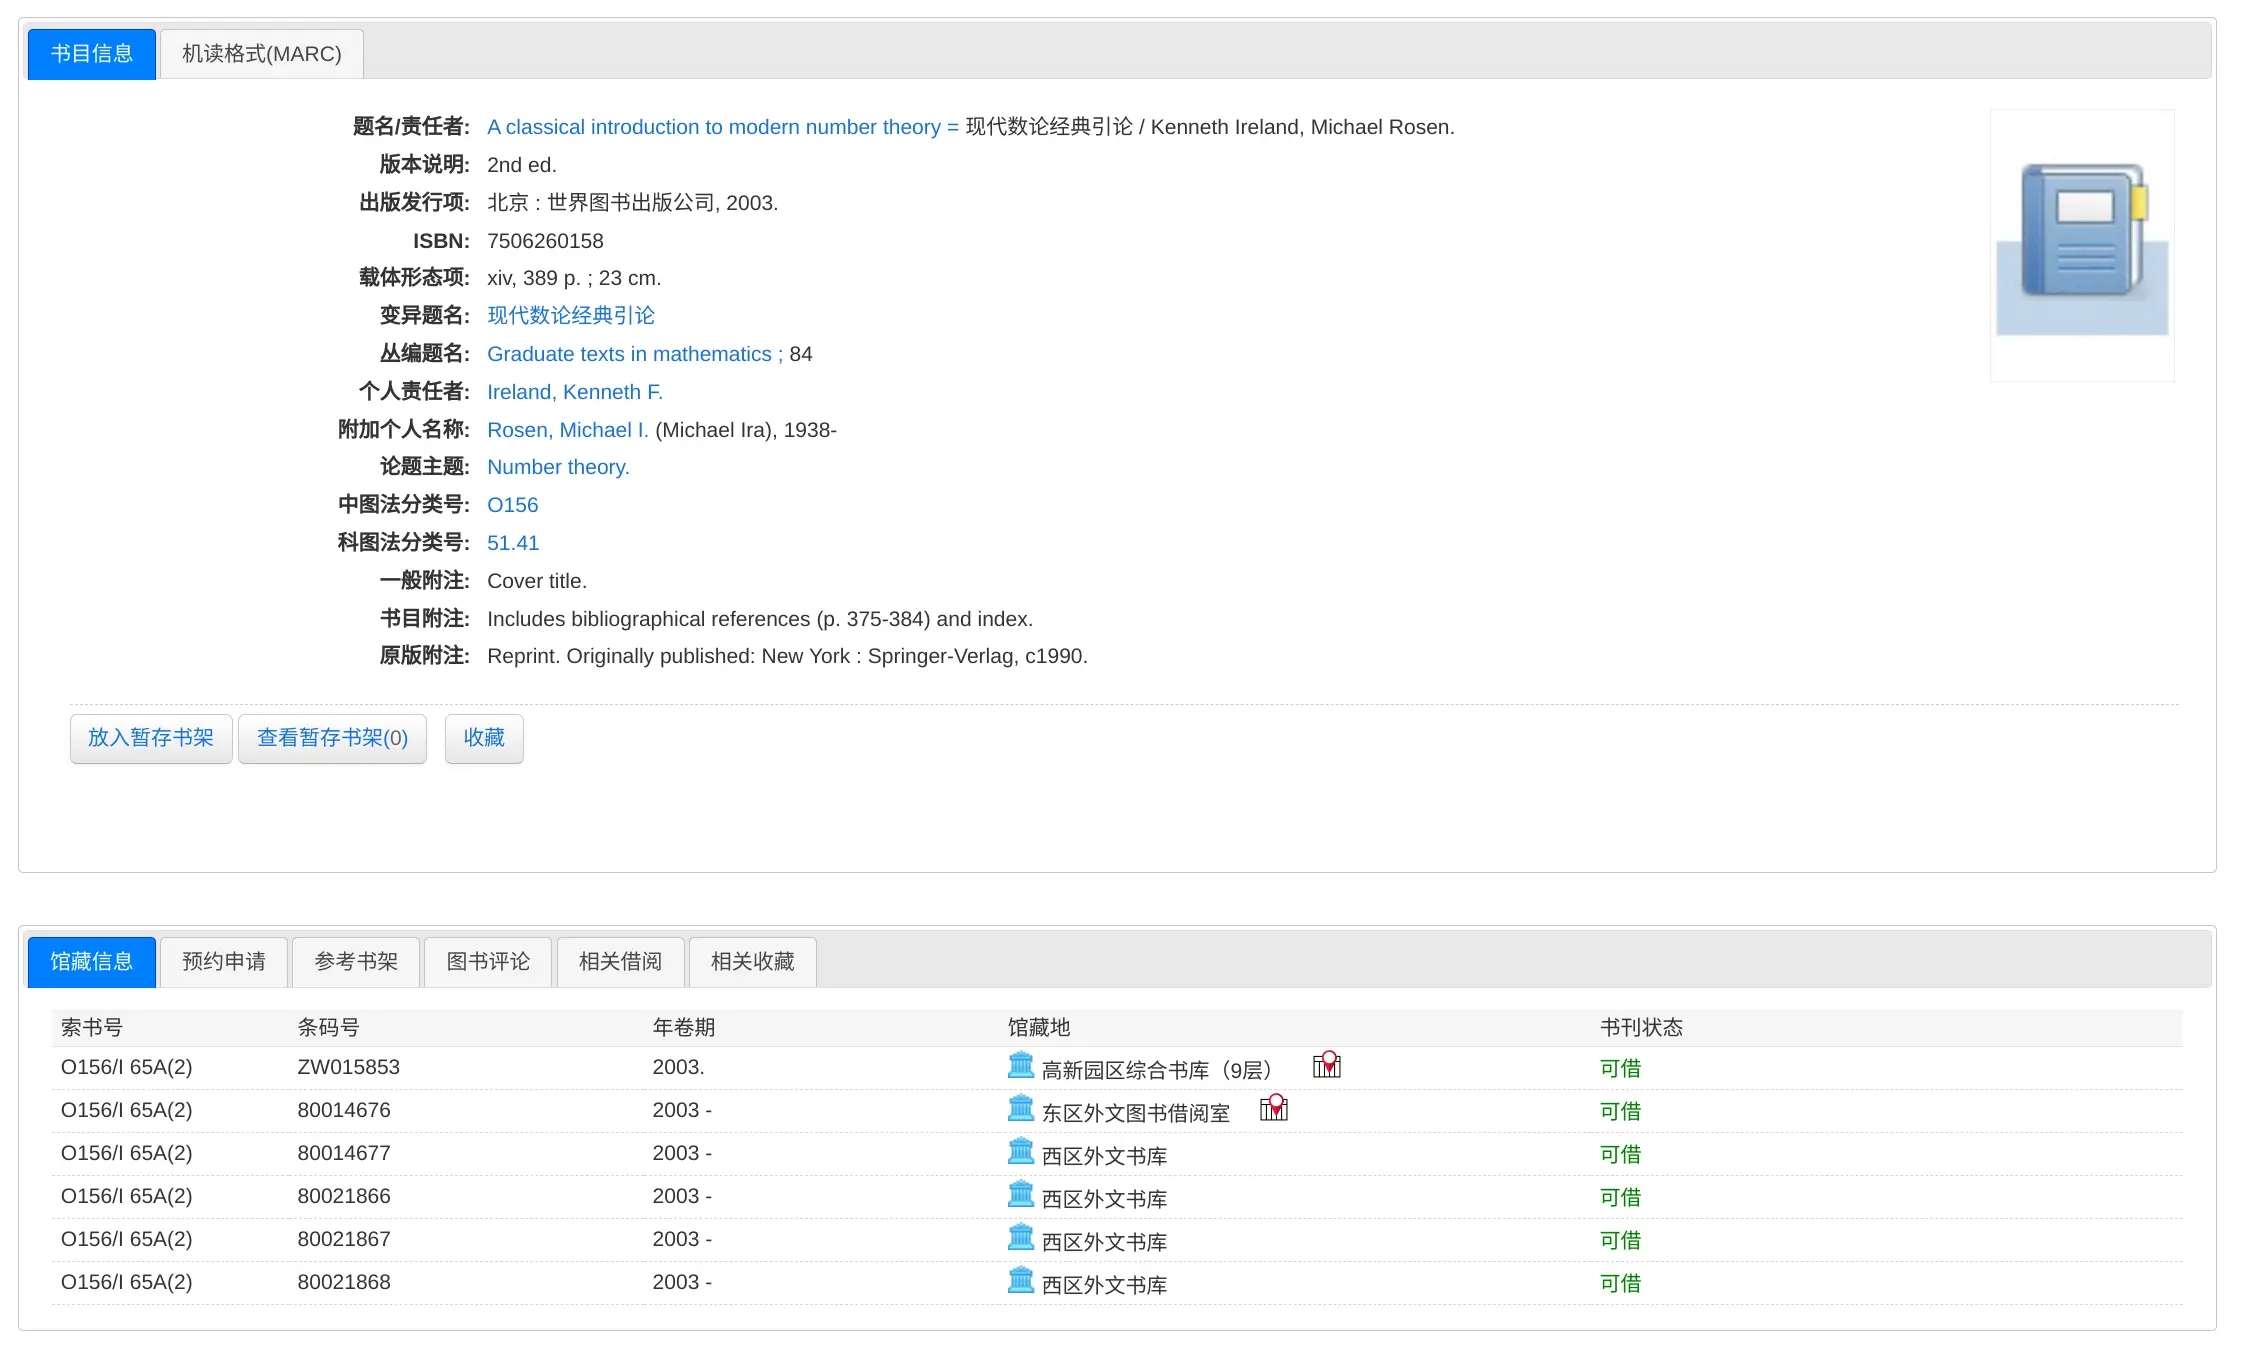Switch to 机读格式(MARC) tab
The width and height of the screenshot is (2254, 1345).
coord(261,54)
